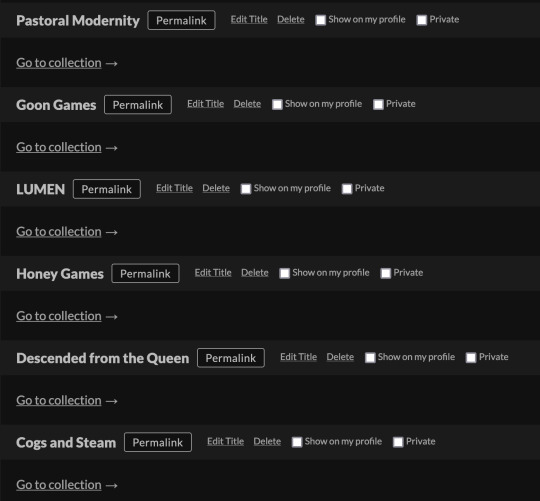Go to collection under Cogs and Steam
This screenshot has height=501, width=540.
click(x=59, y=485)
